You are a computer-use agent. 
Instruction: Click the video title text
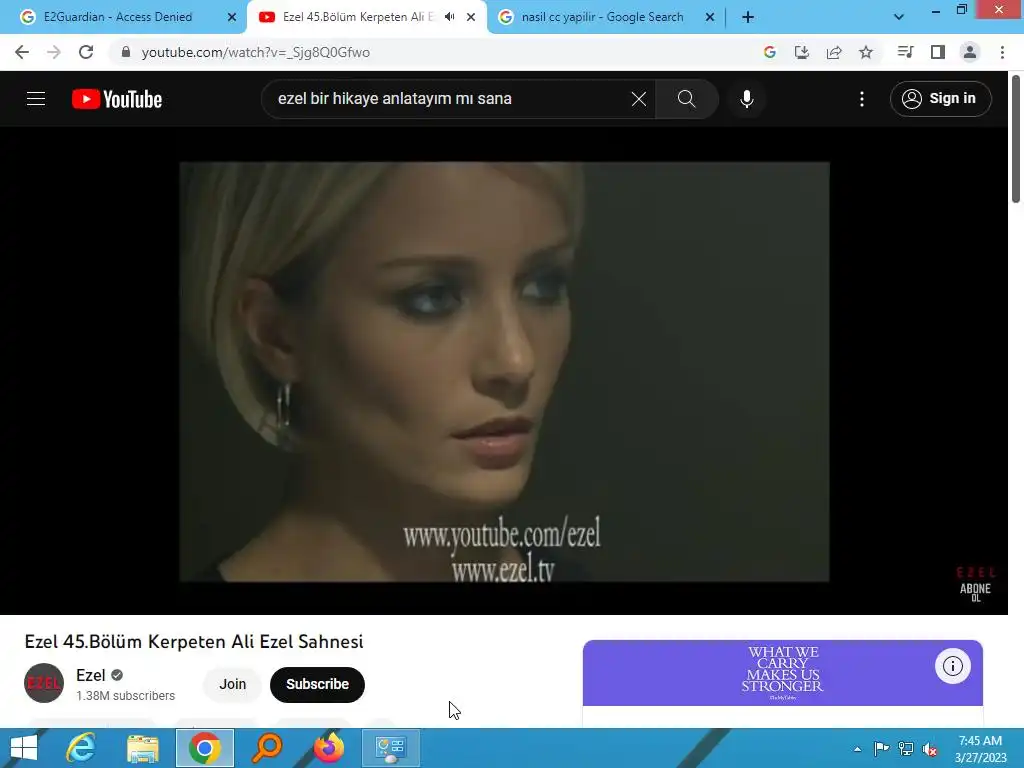pos(194,642)
